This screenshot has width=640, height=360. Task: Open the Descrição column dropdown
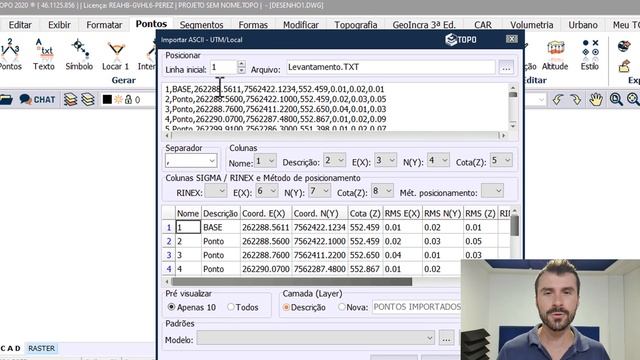click(x=334, y=160)
